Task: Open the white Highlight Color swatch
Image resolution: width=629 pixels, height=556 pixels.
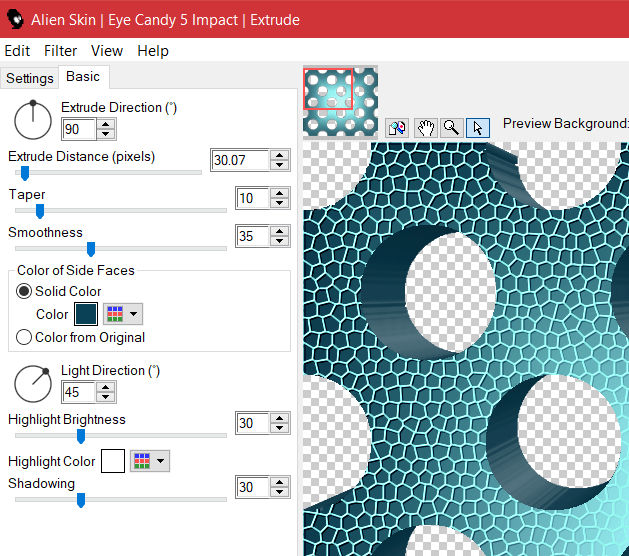Action: 113,461
